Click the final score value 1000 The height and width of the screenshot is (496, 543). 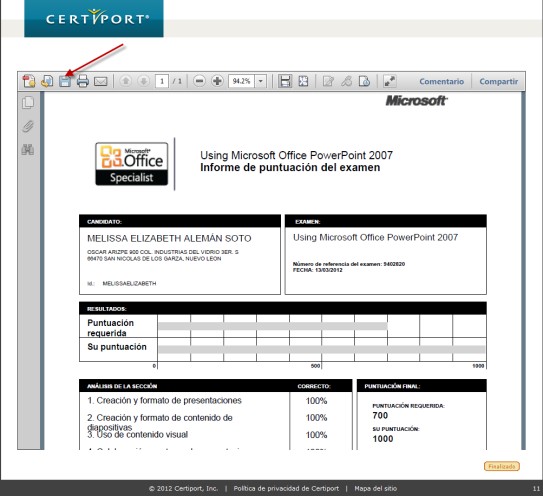[383, 439]
